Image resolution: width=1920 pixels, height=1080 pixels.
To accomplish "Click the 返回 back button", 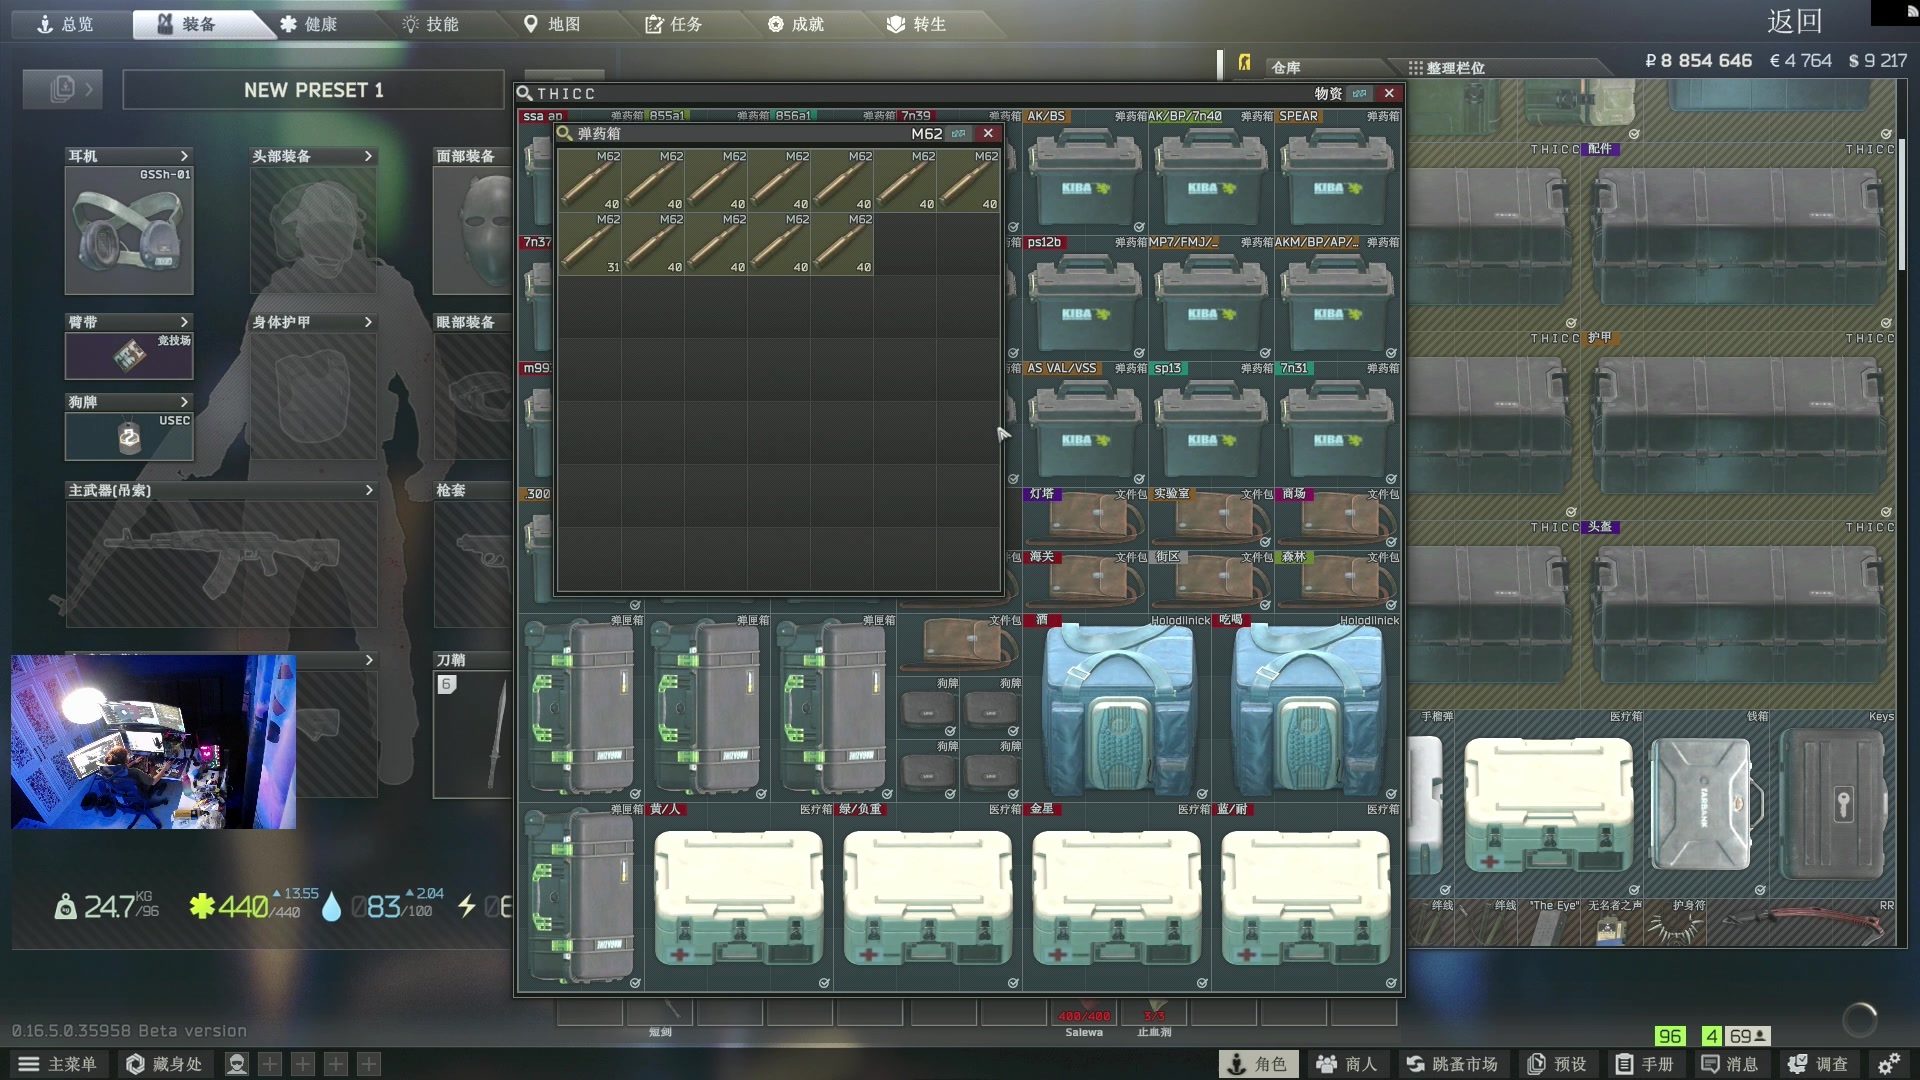I will (x=1794, y=22).
